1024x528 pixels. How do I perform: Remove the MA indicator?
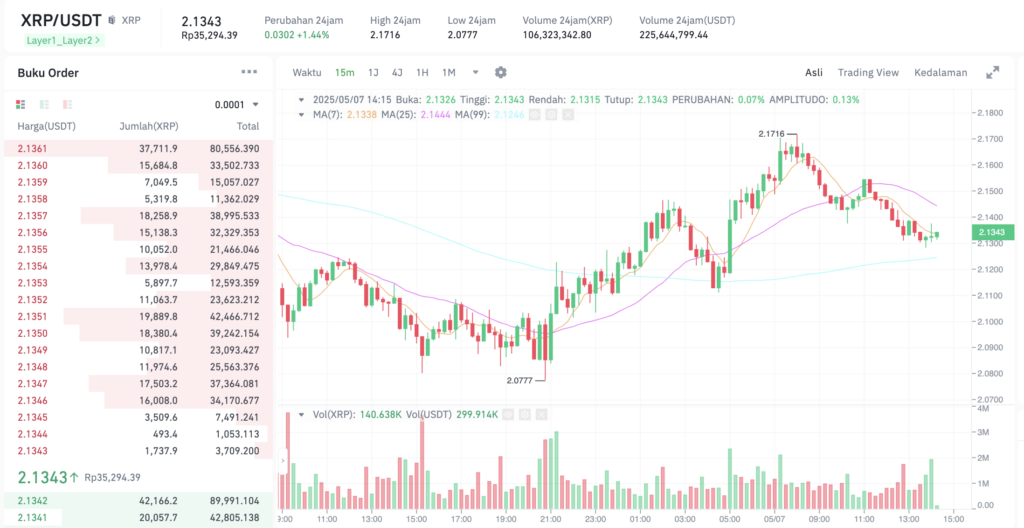568,114
